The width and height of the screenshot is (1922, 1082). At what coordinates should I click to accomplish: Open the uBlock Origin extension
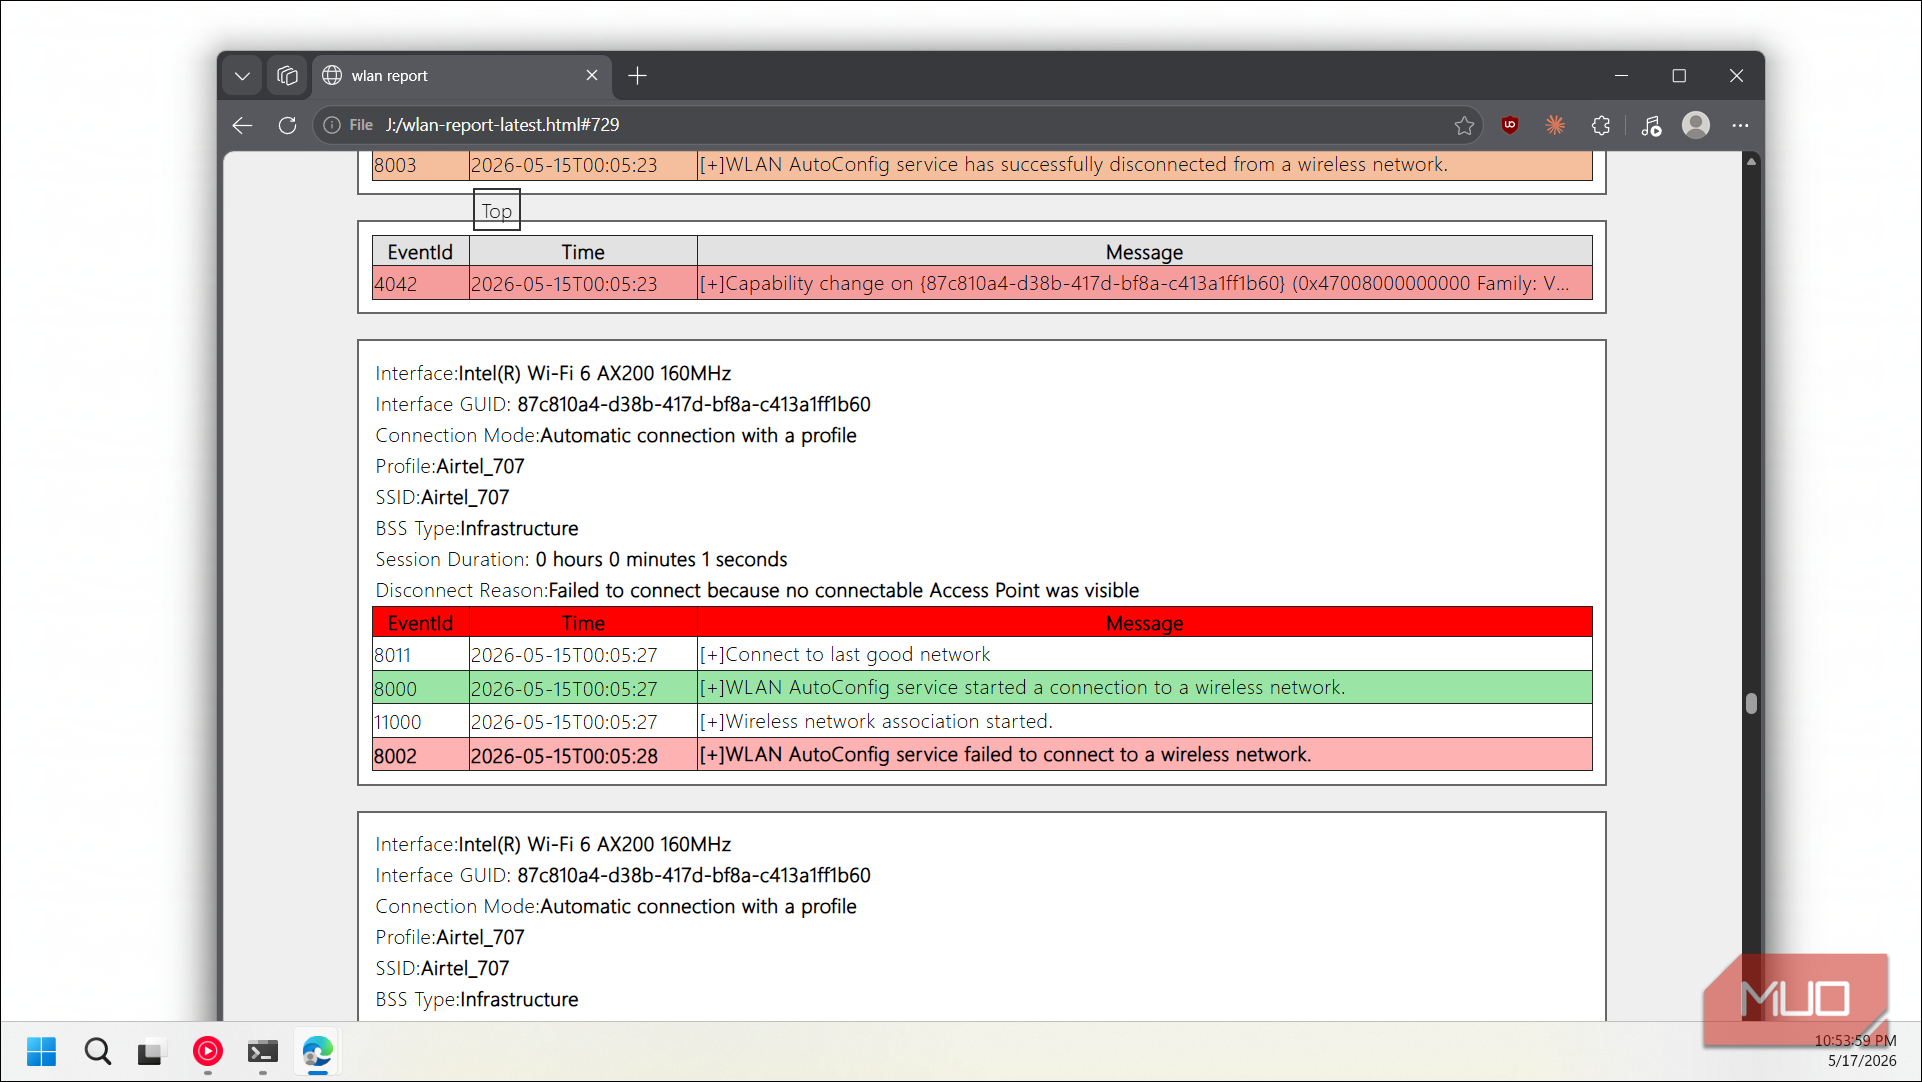[x=1510, y=125]
